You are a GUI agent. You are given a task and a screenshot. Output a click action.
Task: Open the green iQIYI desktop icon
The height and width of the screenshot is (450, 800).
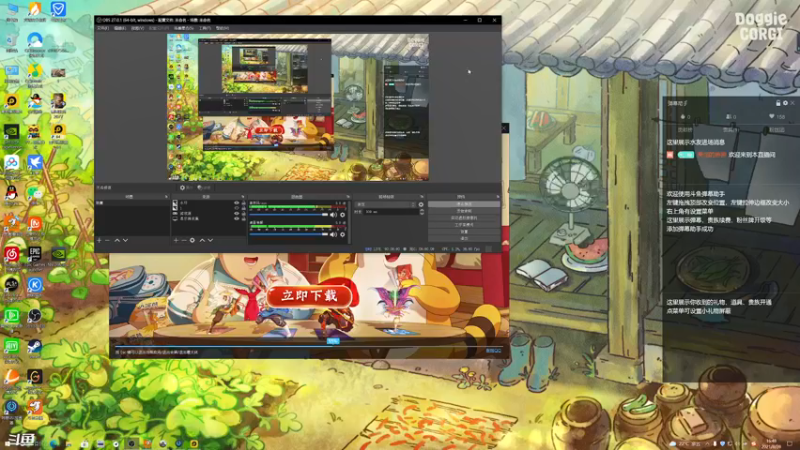point(11,347)
